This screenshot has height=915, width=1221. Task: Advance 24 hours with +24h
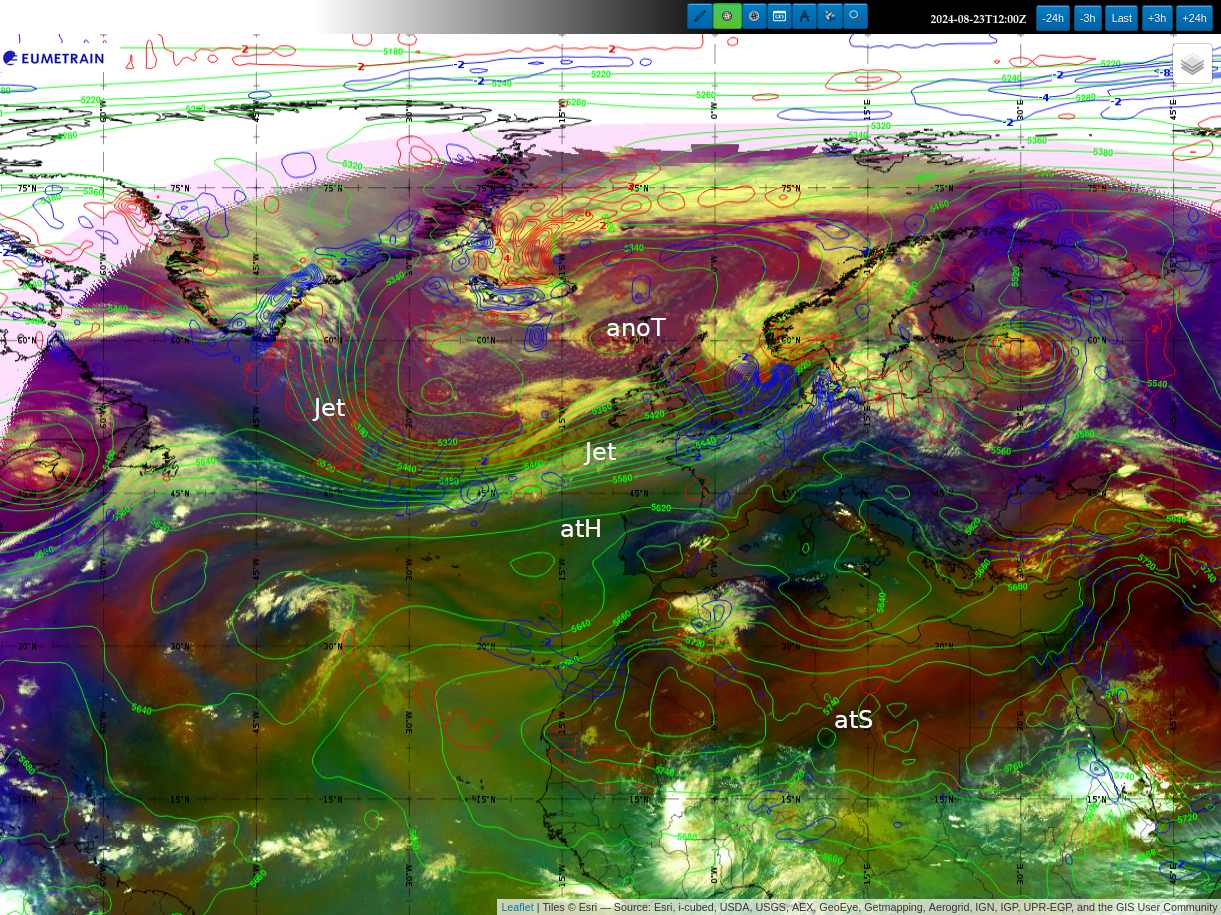click(1194, 18)
